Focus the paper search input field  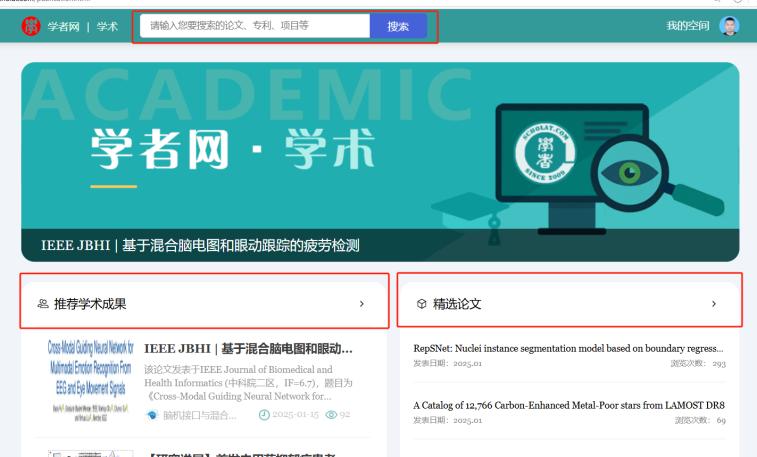pyautogui.click(x=255, y=26)
